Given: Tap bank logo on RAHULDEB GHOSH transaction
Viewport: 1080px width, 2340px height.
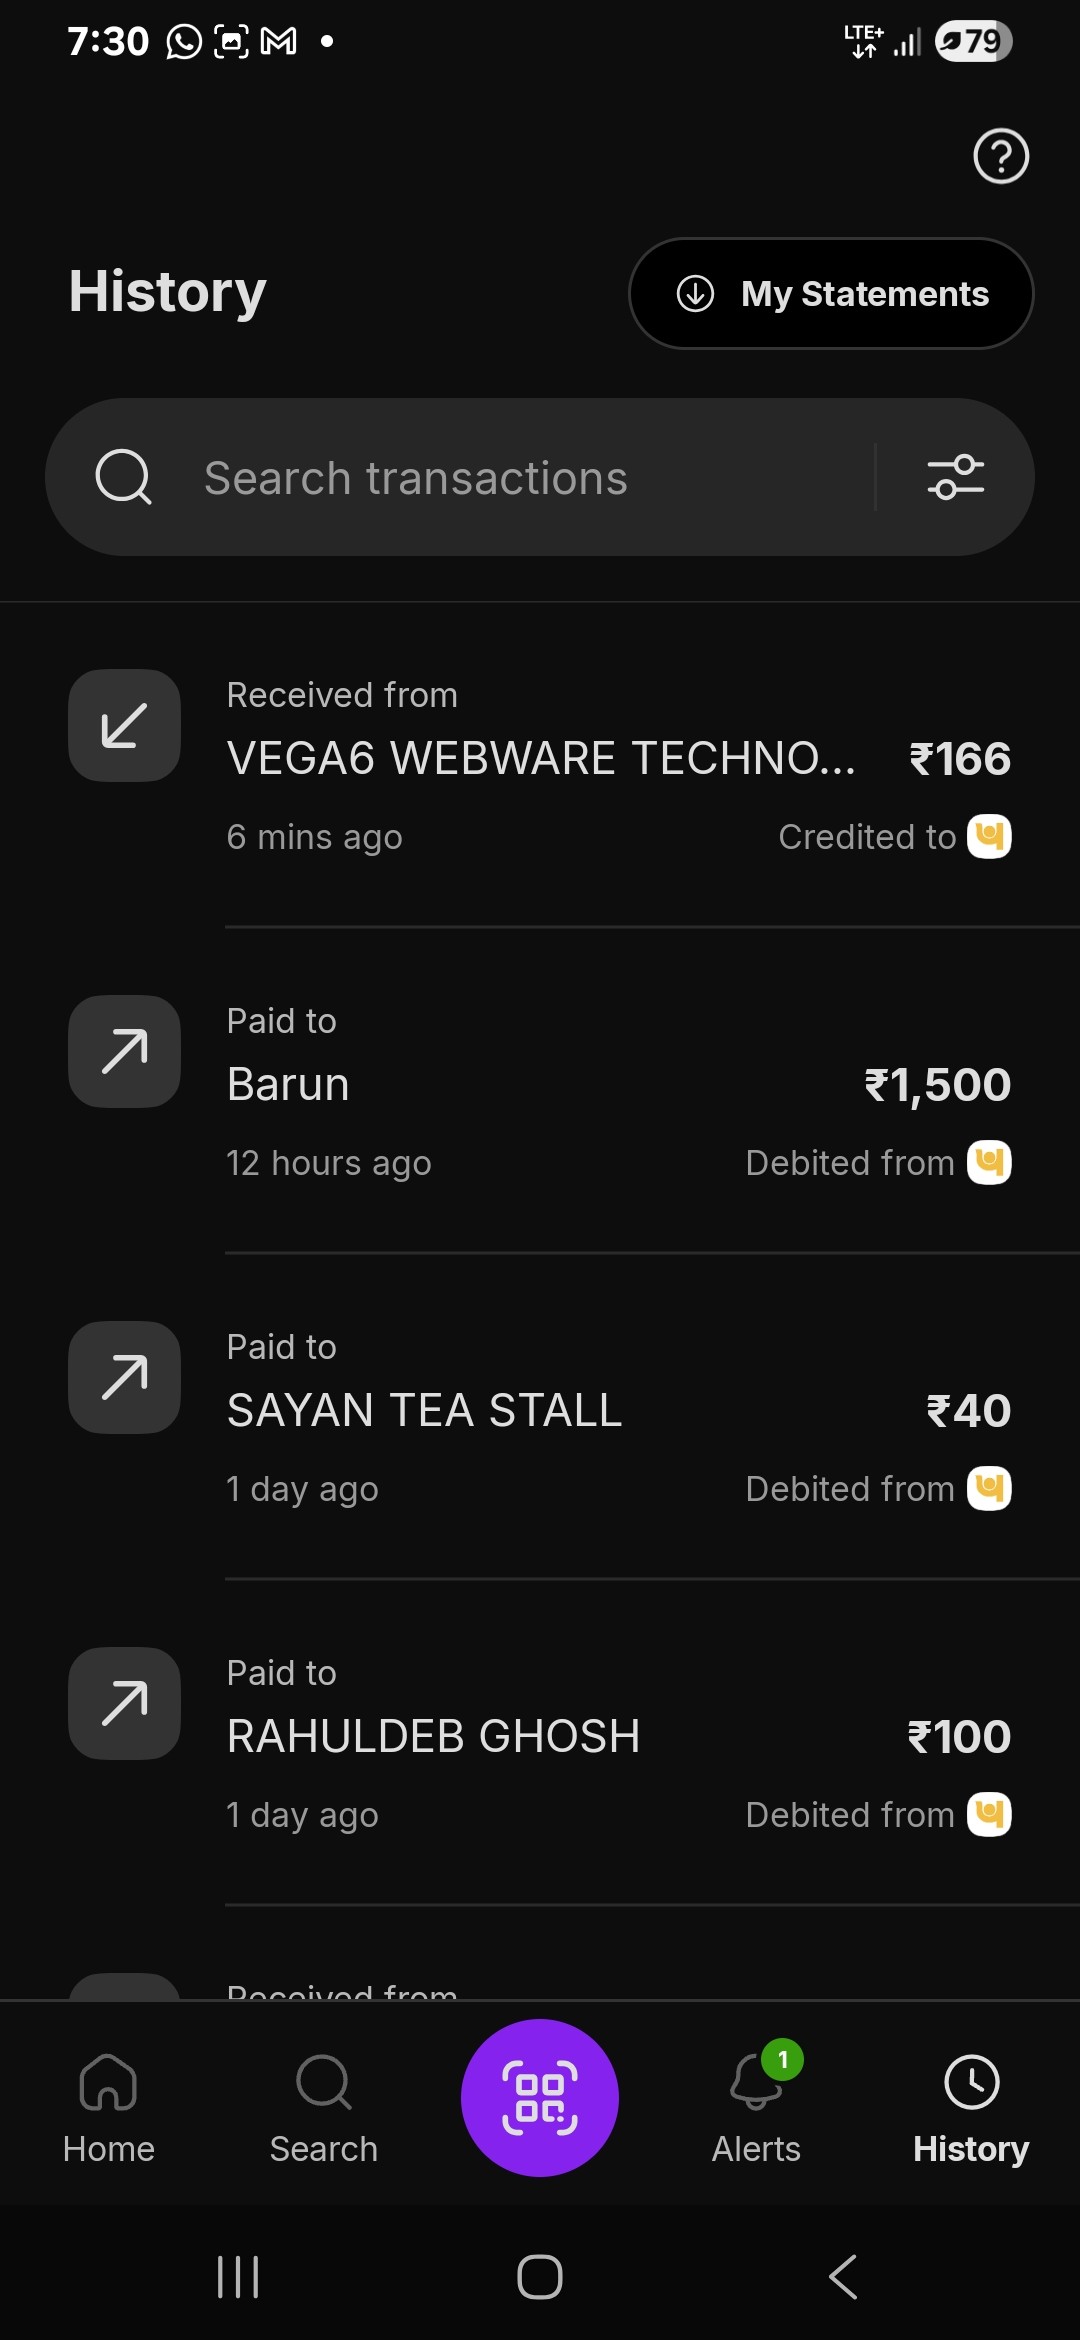Looking at the screenshot, I should 989,1815.
